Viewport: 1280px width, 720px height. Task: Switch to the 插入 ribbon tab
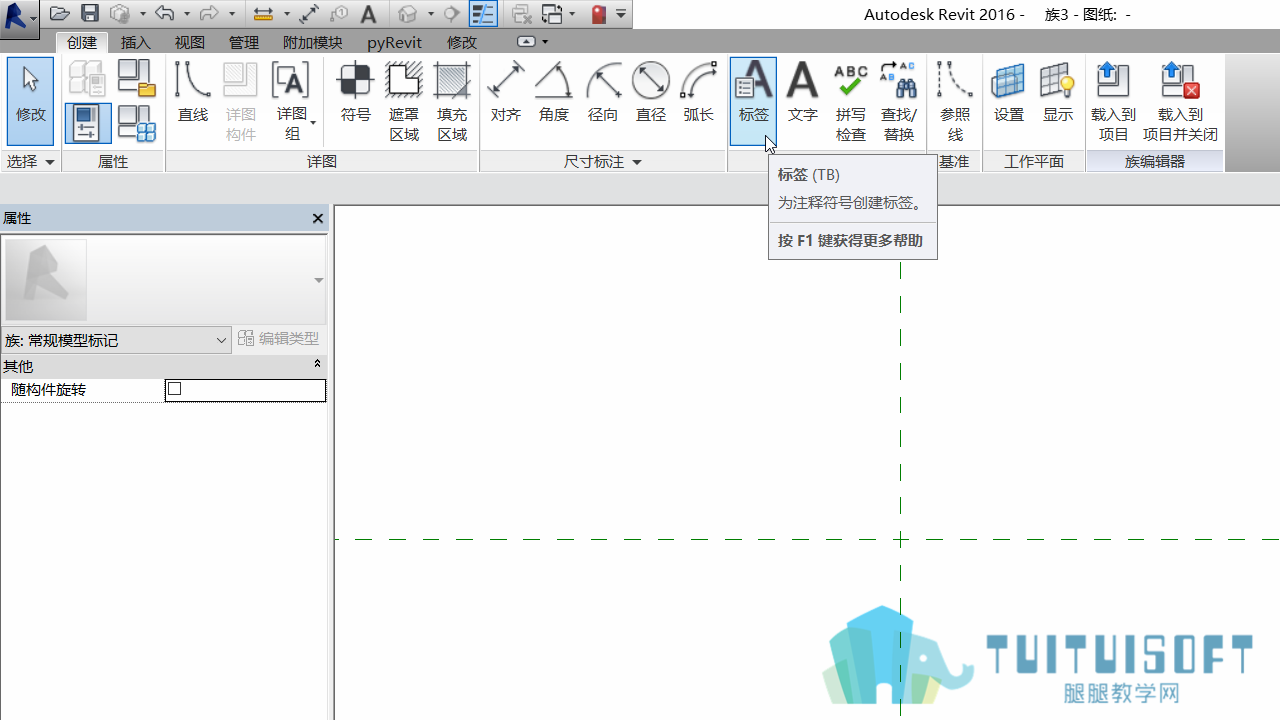135,42
